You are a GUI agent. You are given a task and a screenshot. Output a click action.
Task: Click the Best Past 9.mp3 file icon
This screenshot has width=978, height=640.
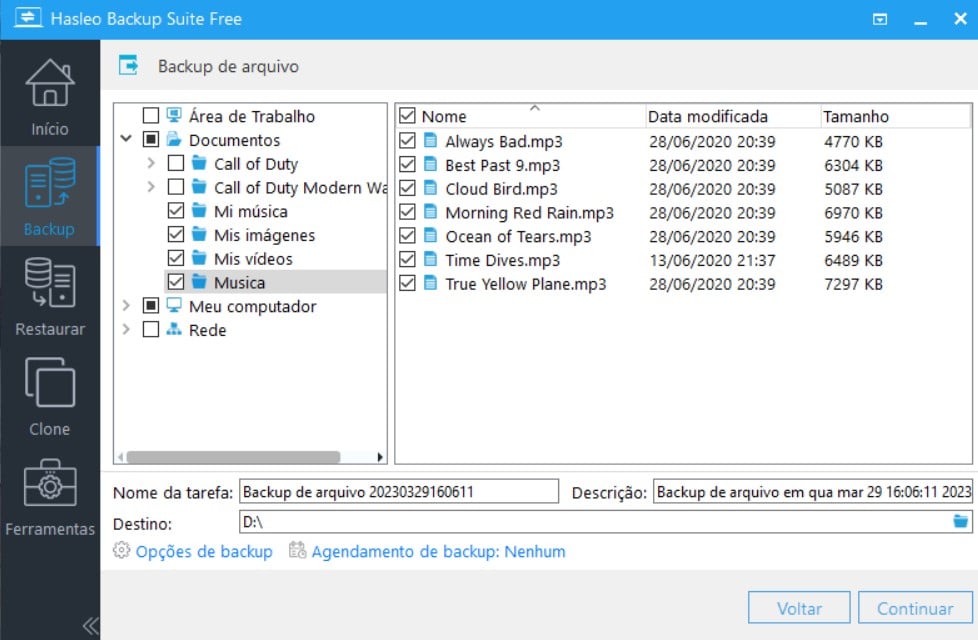[x=430, y=164]
